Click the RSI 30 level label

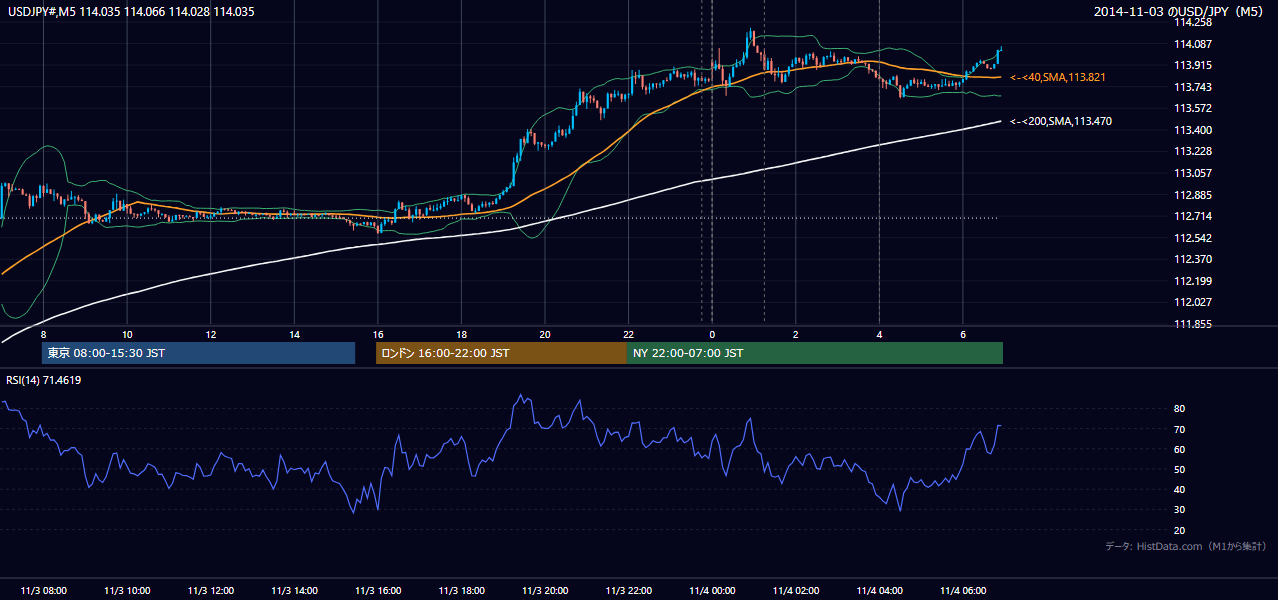click(1179, 510)
